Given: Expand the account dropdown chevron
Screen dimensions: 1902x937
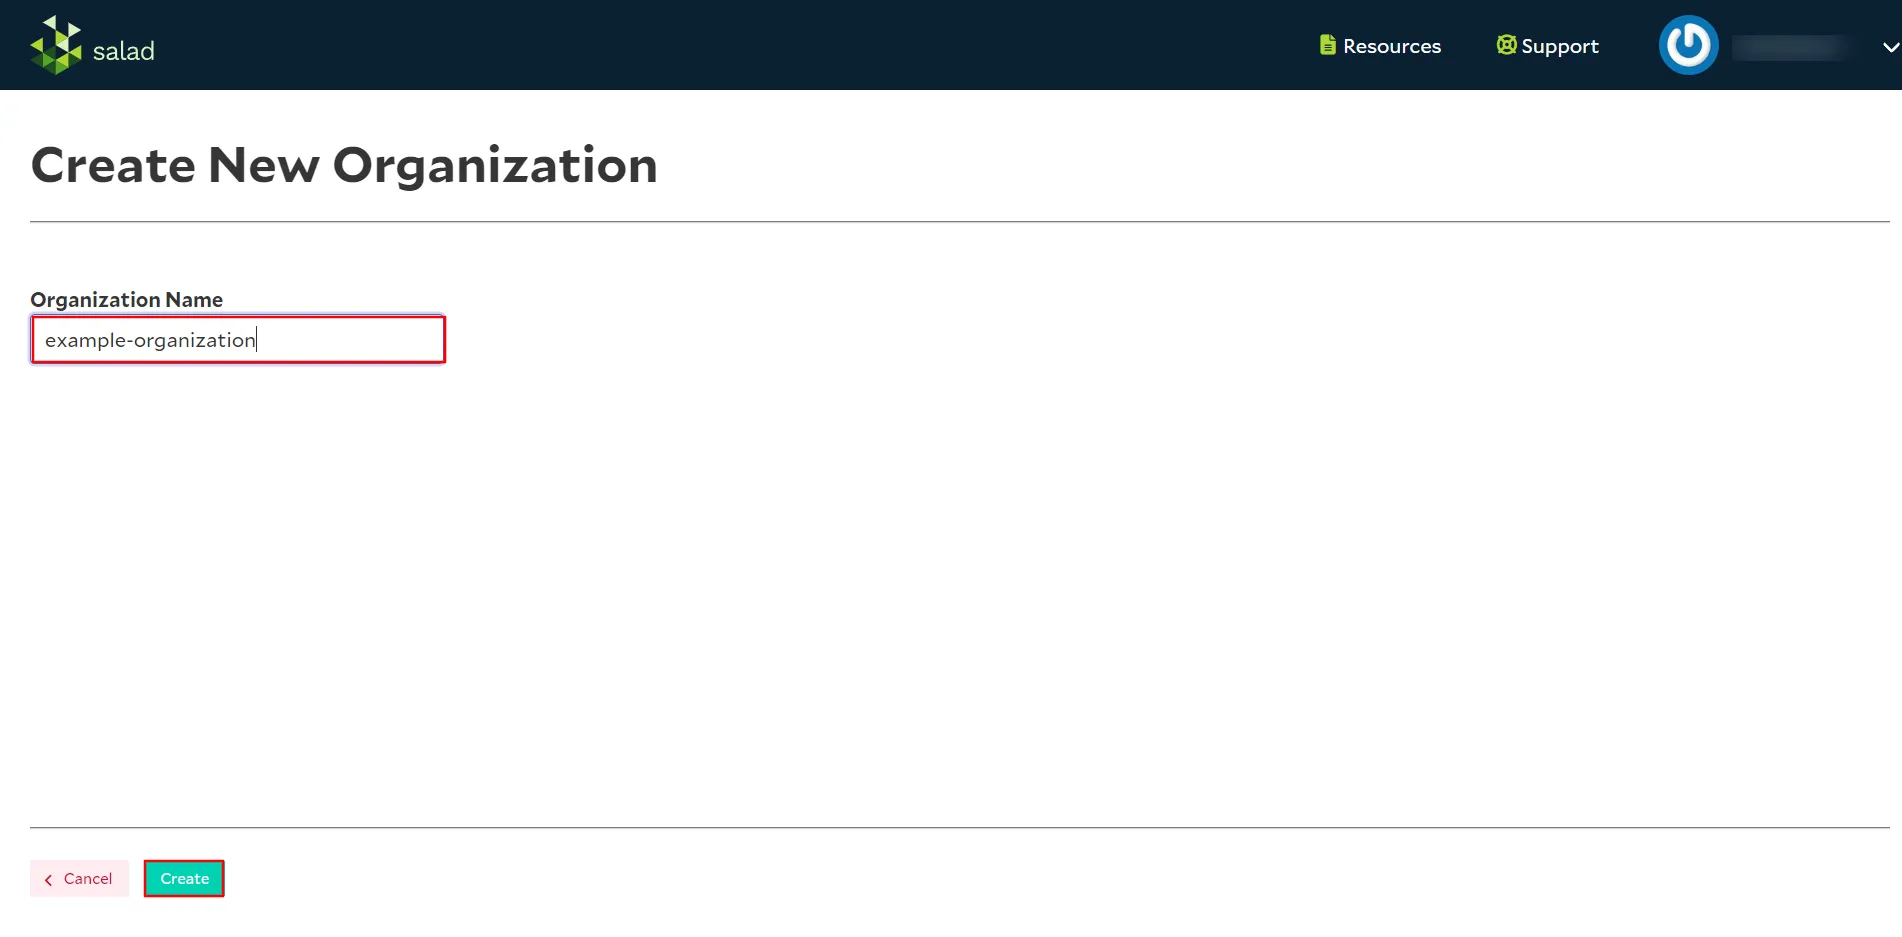Looking at the screenshot, I should 1890,47.
